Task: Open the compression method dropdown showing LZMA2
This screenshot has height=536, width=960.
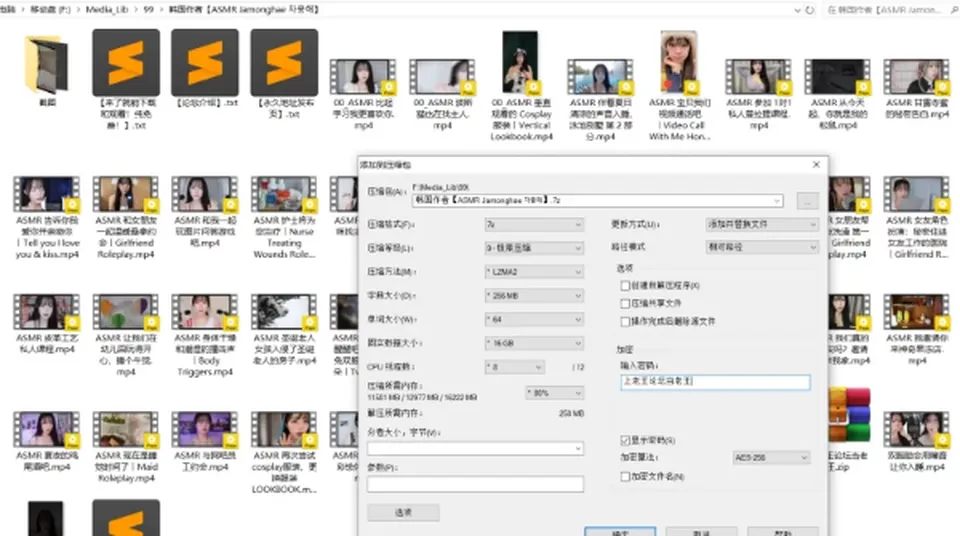Action: (x=534, y=272)
